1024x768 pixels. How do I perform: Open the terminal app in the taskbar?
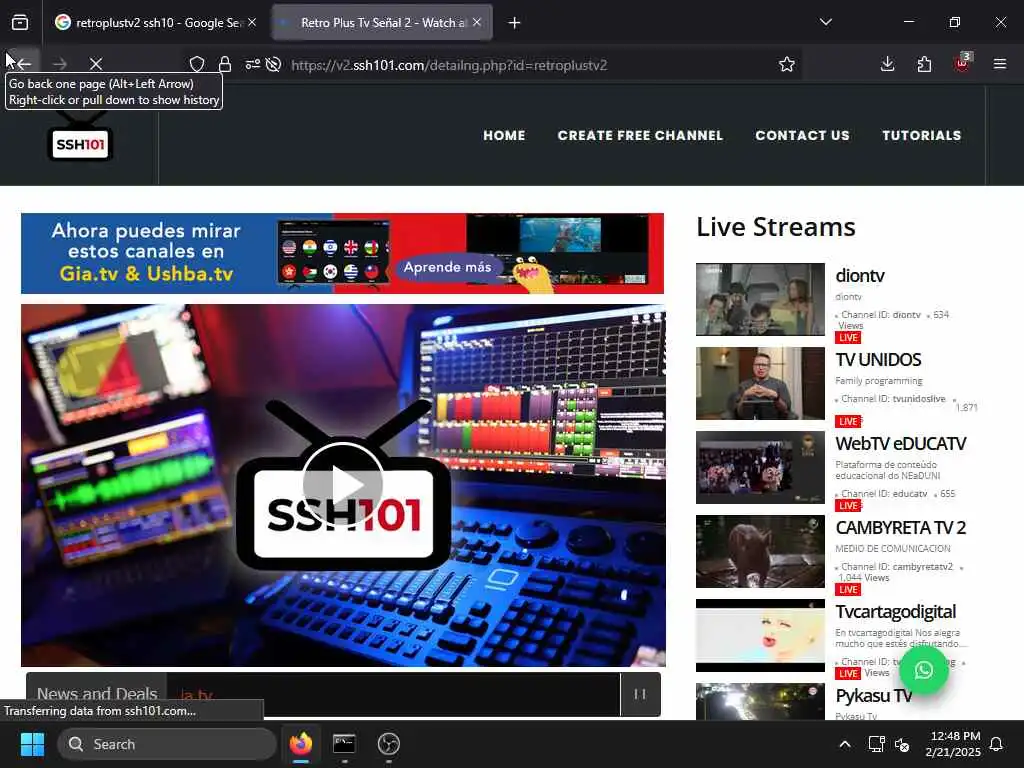(344, 744)
